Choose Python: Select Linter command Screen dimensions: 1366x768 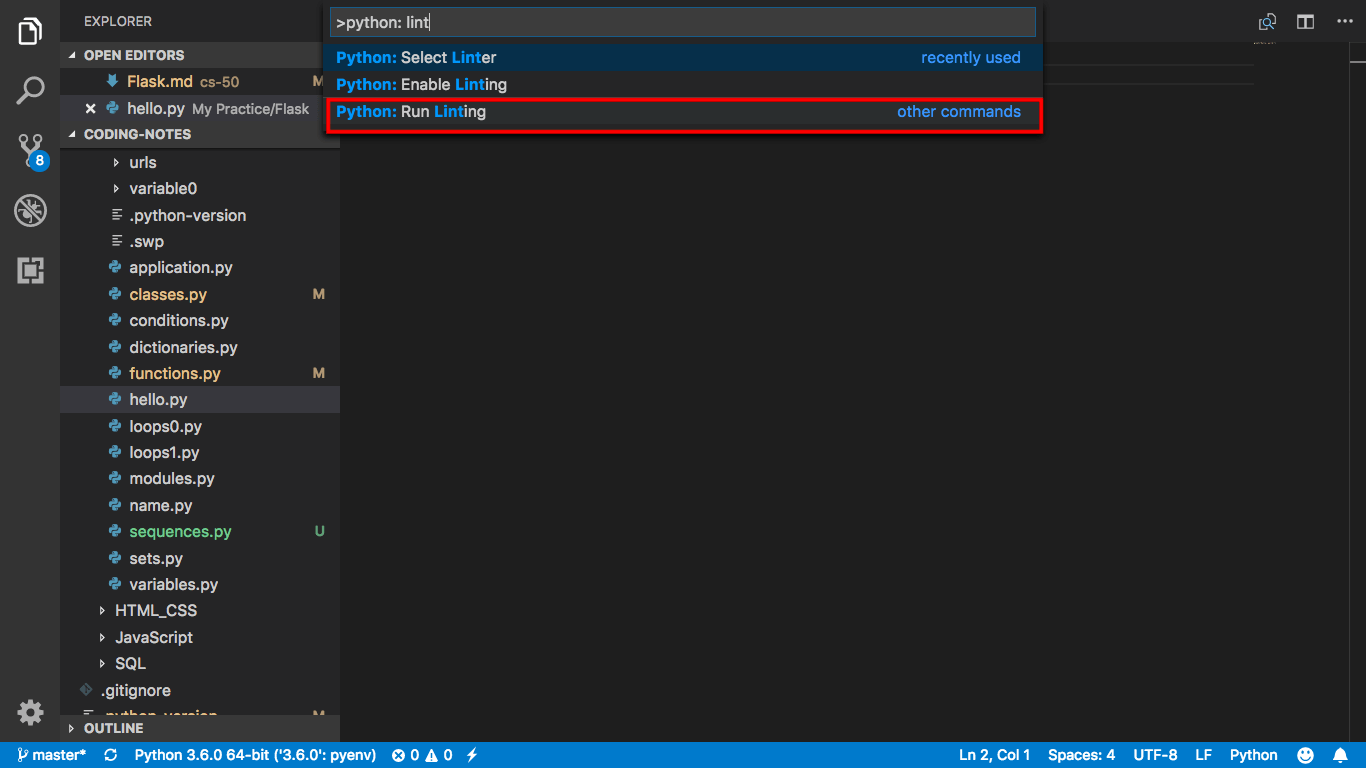pyautogui.click(x=683, y=58)
